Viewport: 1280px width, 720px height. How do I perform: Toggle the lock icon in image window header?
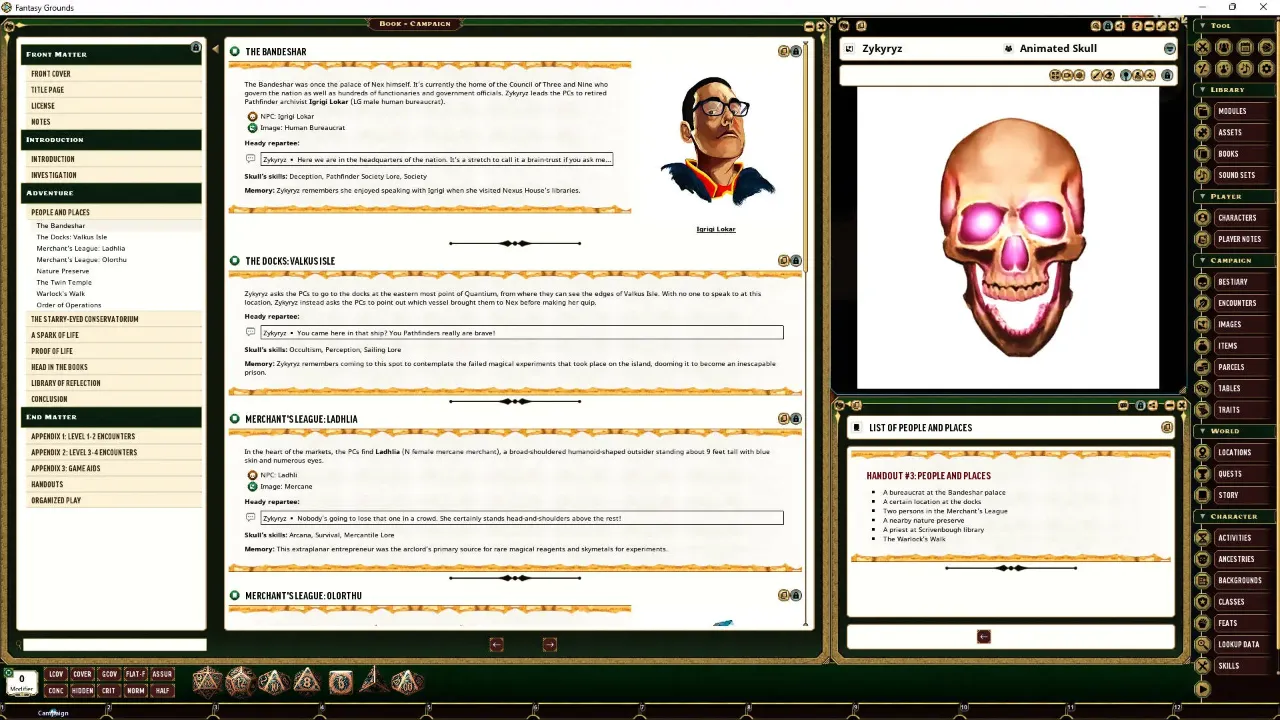(1108, 26)
